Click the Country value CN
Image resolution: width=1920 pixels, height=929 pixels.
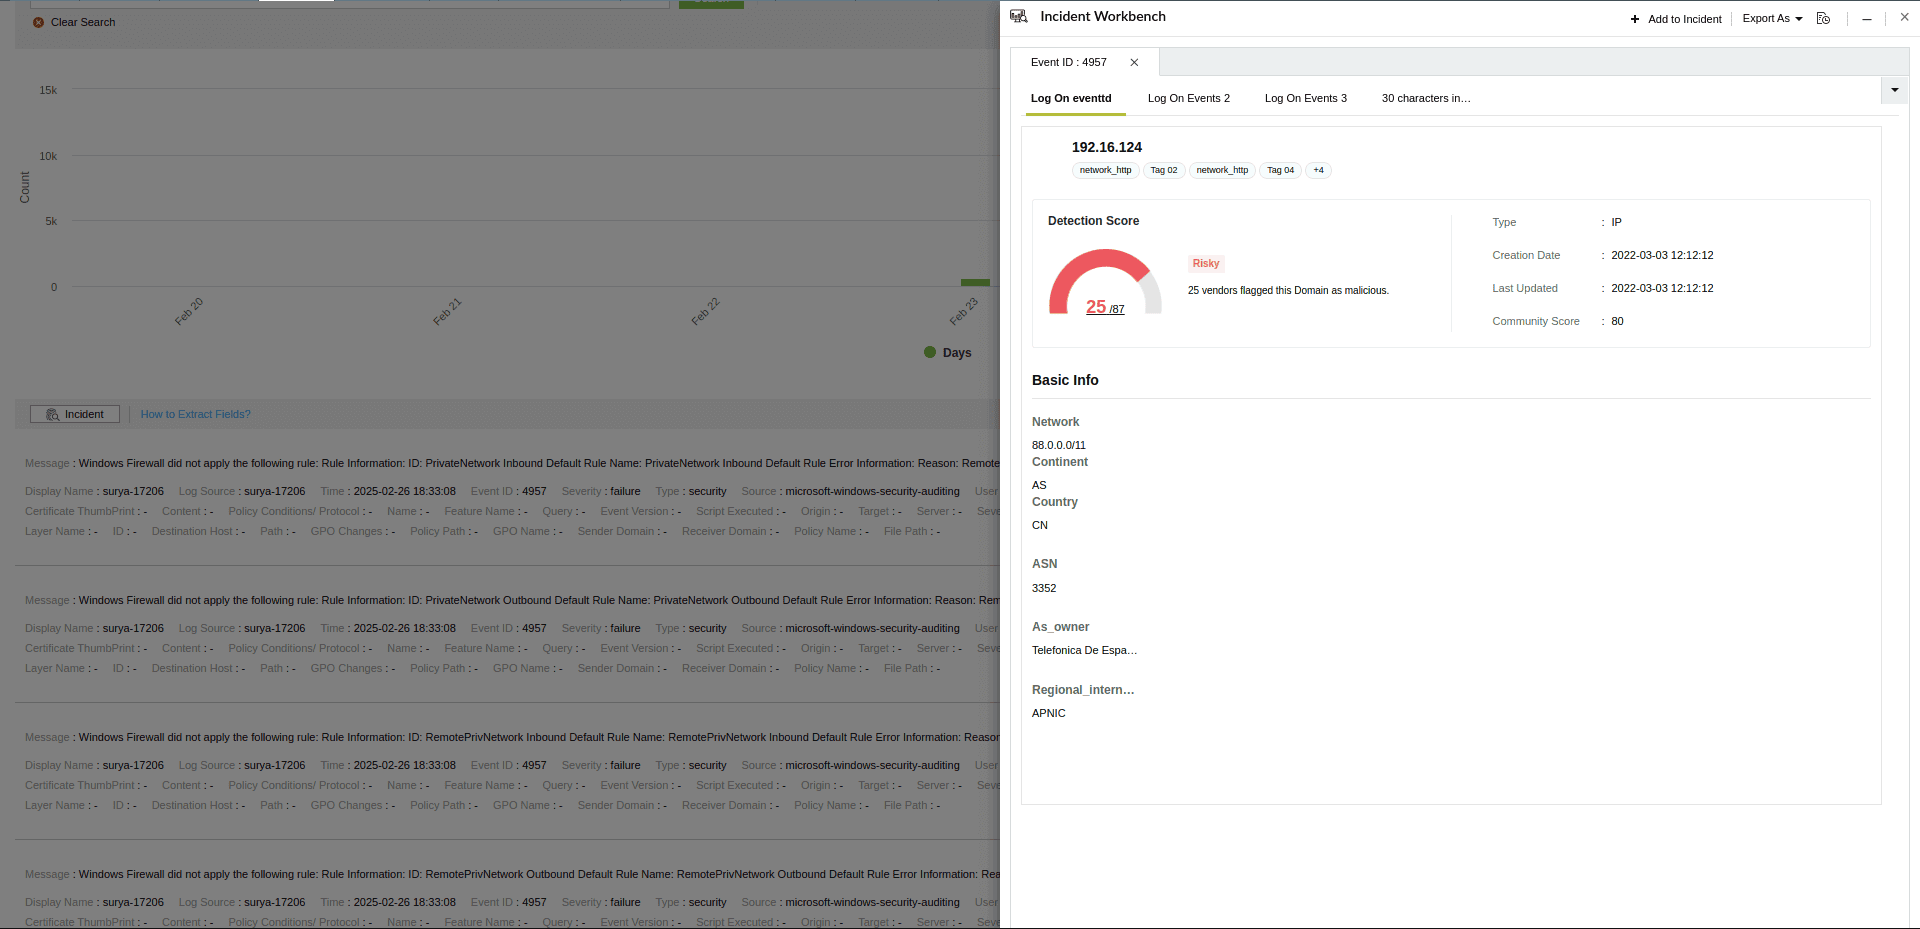[1040, 525]
